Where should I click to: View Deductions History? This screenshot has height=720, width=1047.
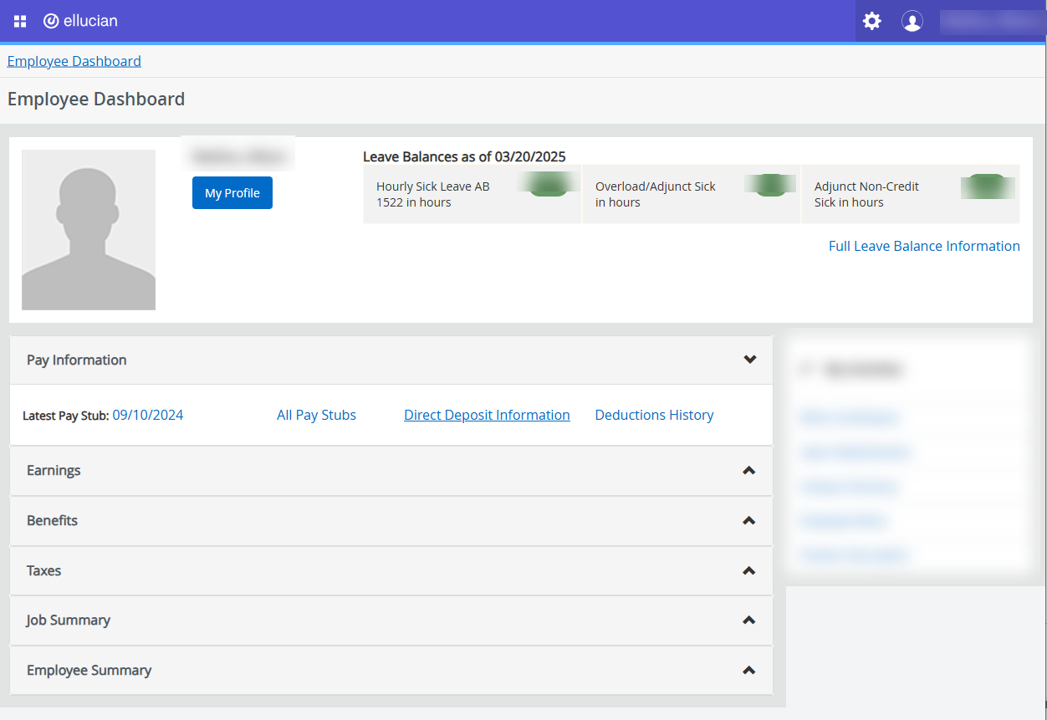(x=654, y=415)
